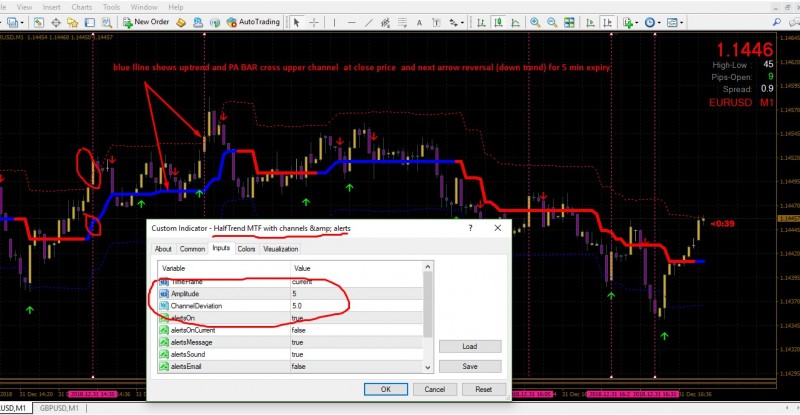Switch to the GBPUSD,M1 chart tab
Image resolution: width=800 pixels, height=415 pixels.
(x=59, y=408)
